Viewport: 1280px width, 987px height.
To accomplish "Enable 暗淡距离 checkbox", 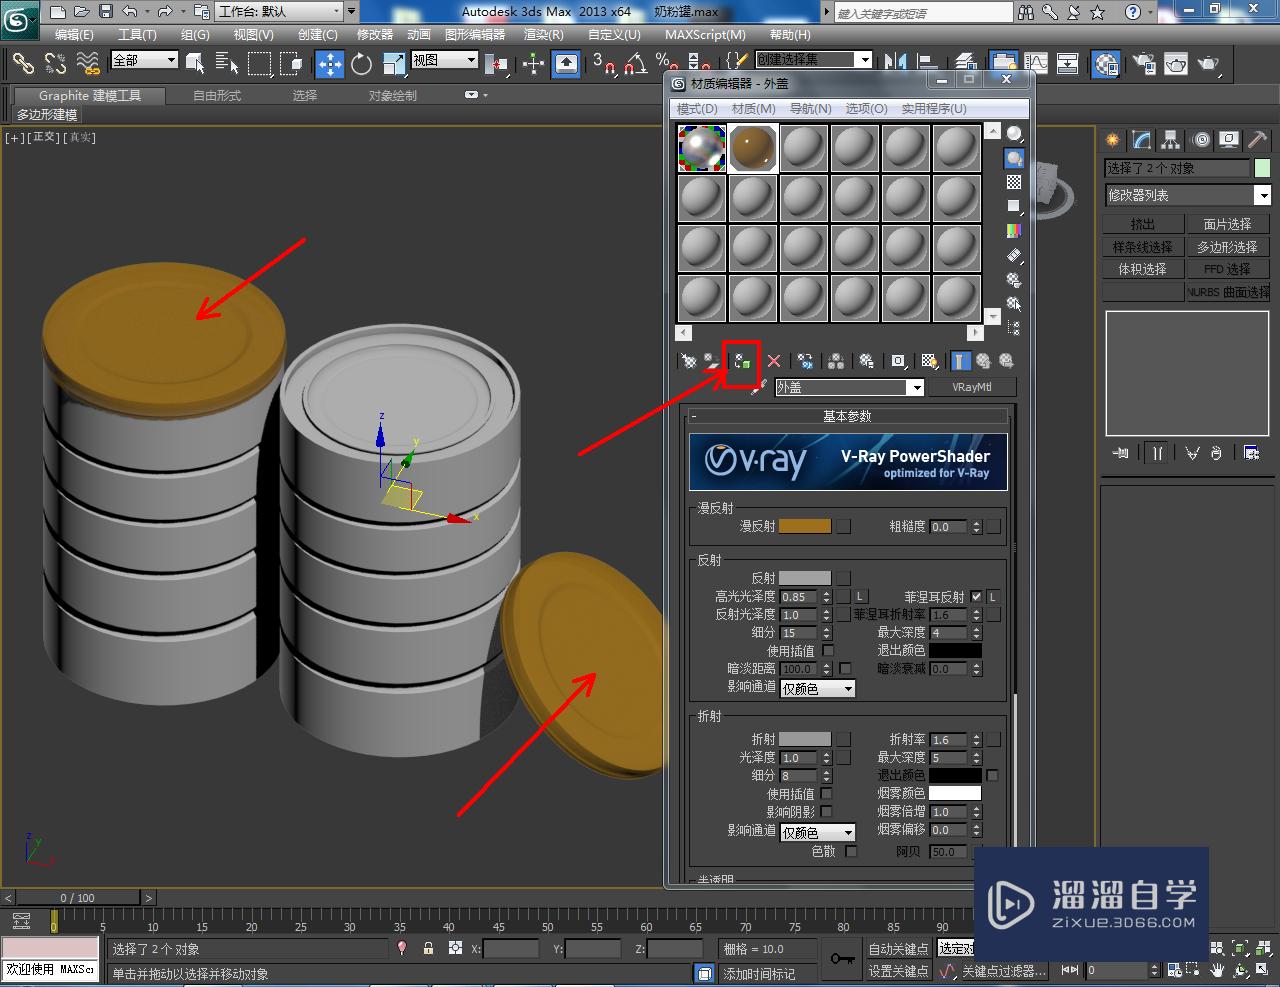I will coord(845,668).
